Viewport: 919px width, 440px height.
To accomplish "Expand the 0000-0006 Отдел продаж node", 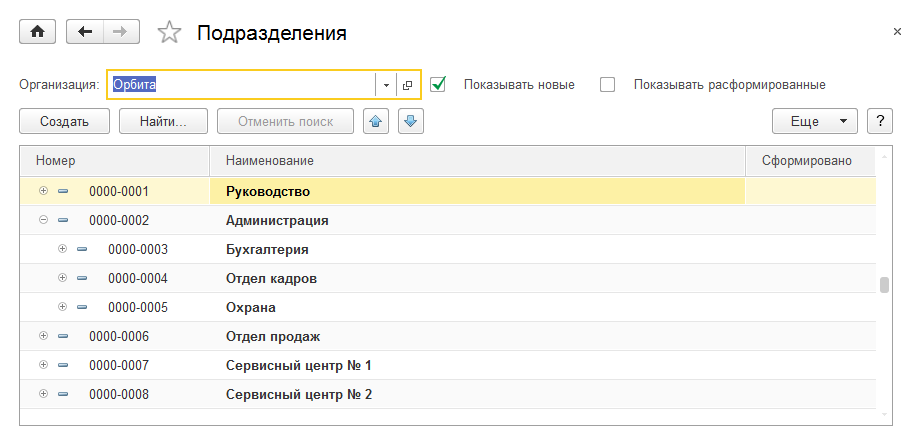I will click(43, 336).
